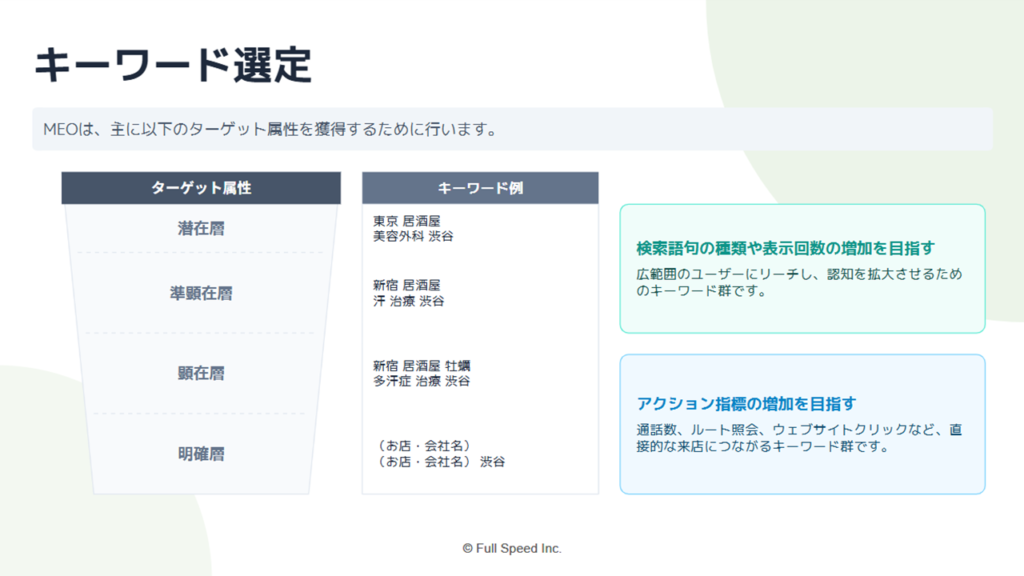
Task: Click the ターゲット属性 header
Action: click(x=201, y=188)
